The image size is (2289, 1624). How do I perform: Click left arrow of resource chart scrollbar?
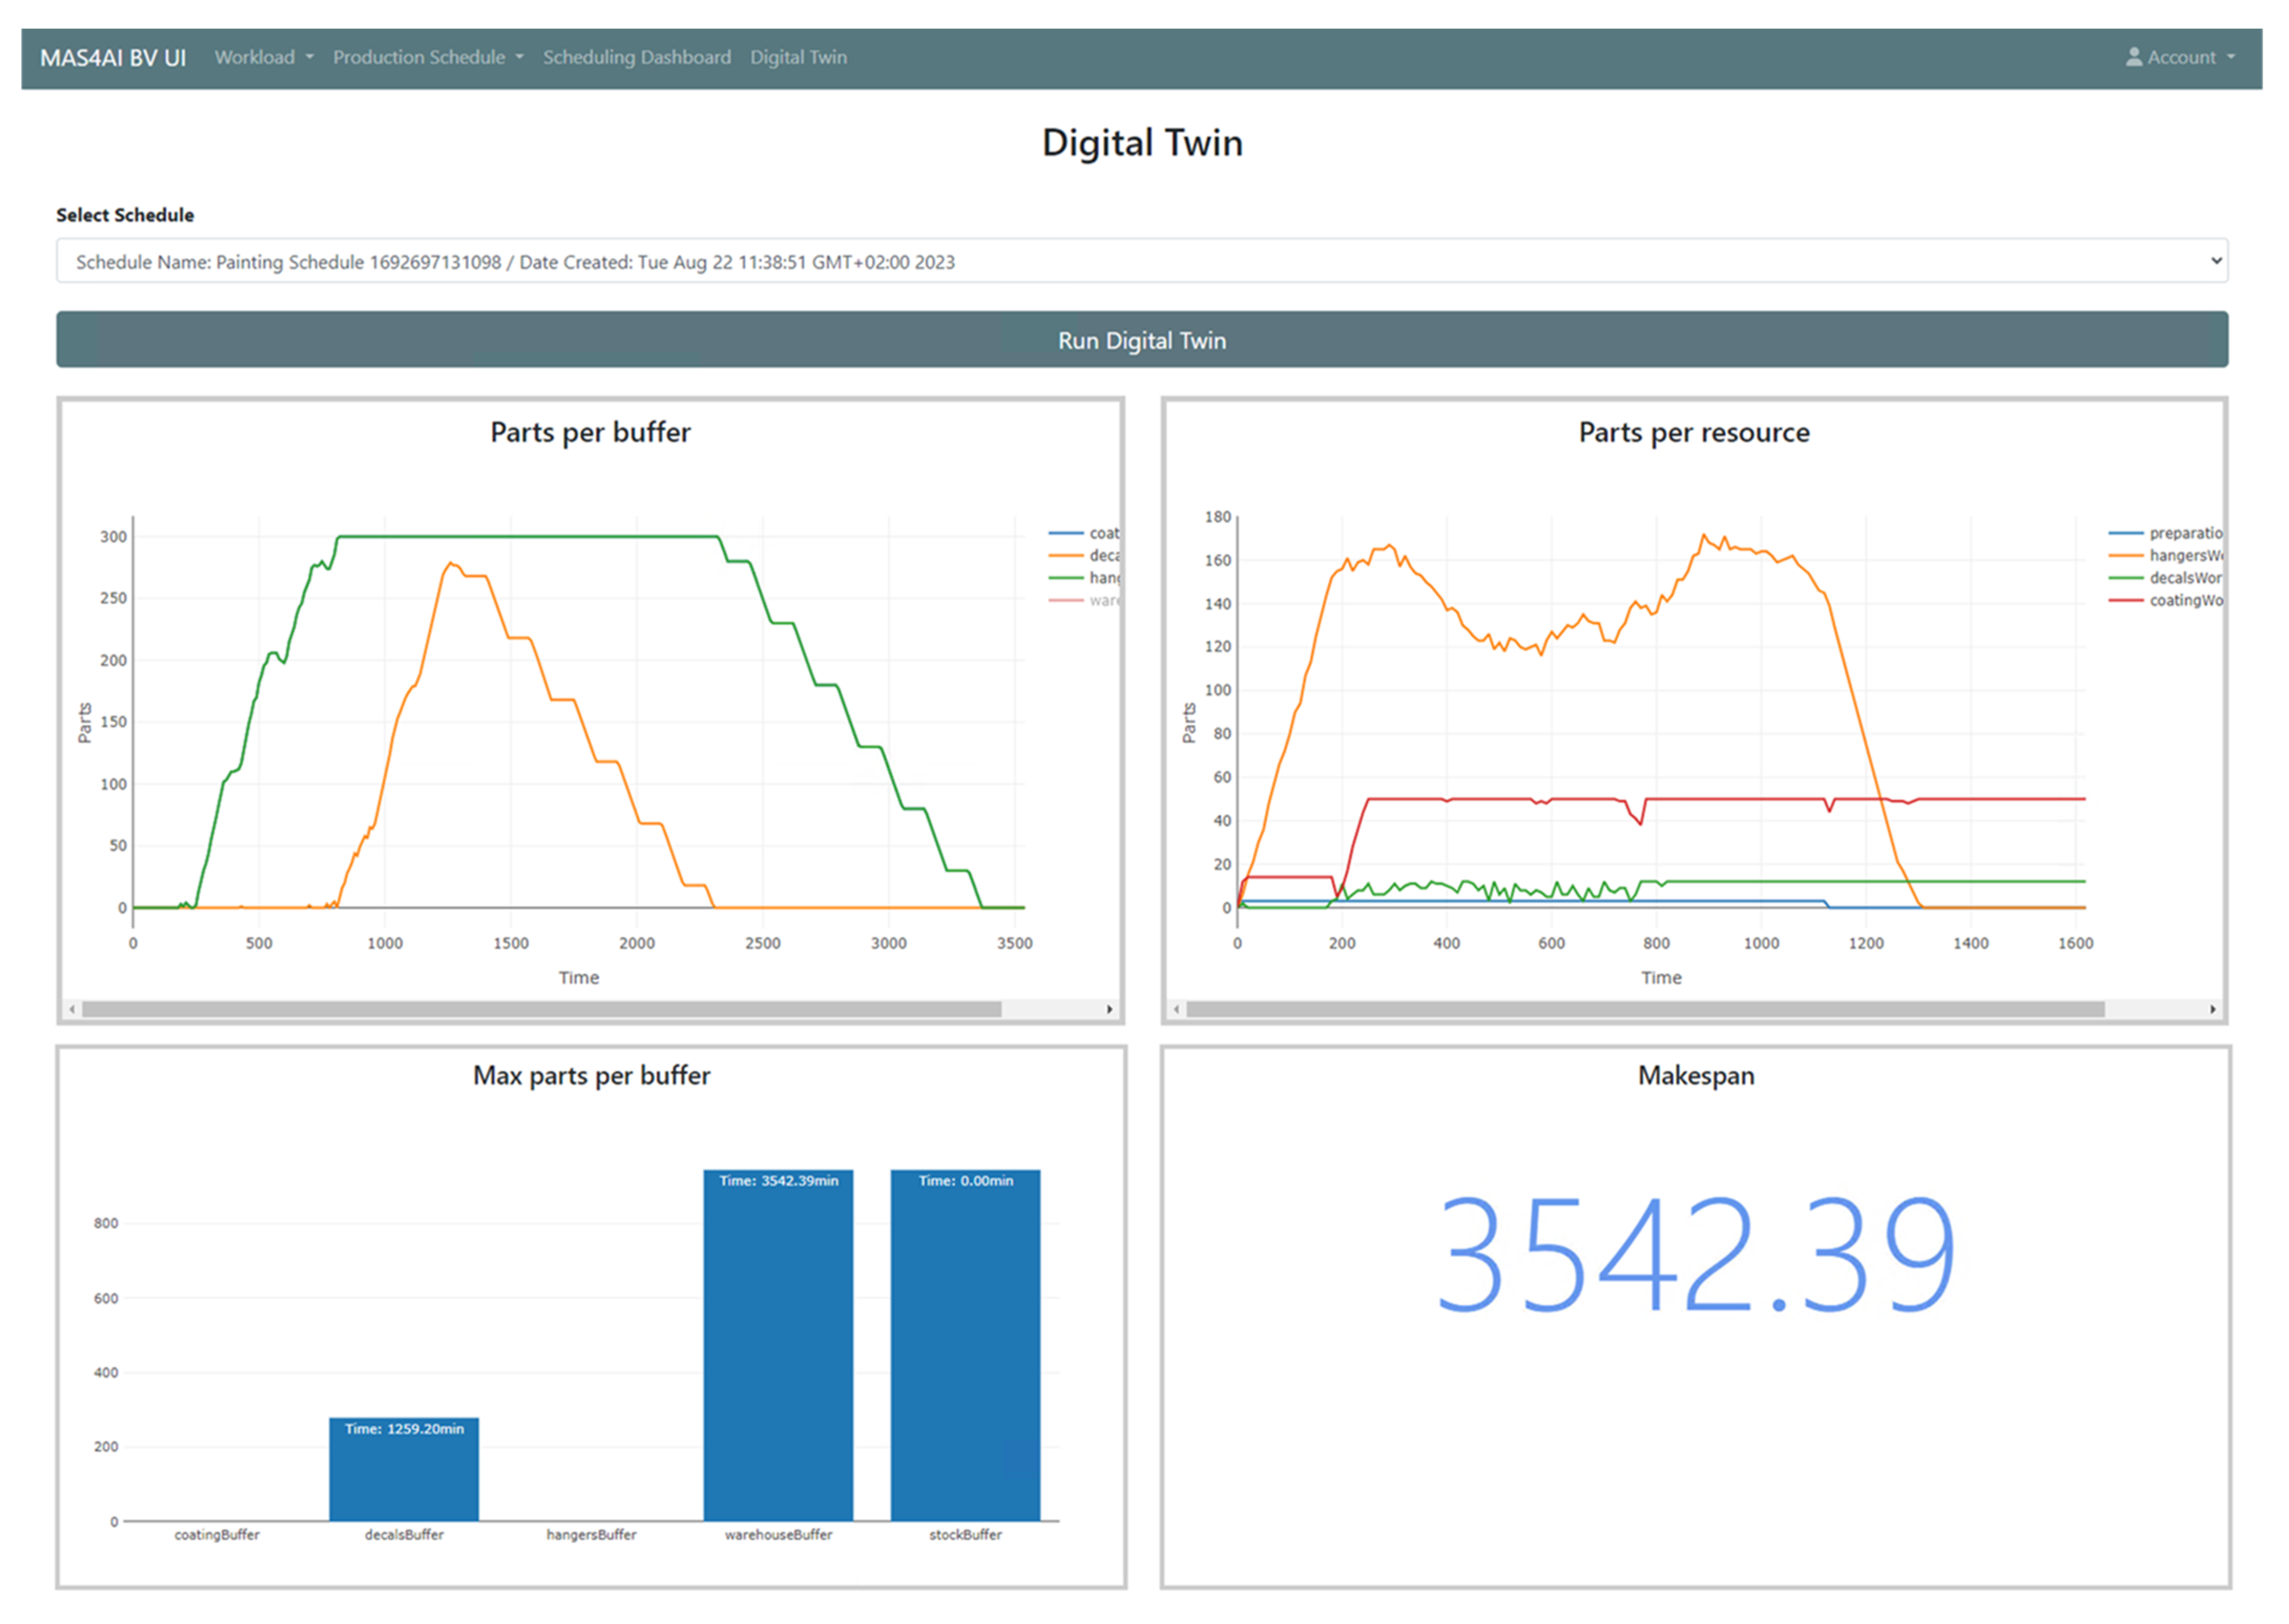pyautogui.click(x=1176, y=1010)
